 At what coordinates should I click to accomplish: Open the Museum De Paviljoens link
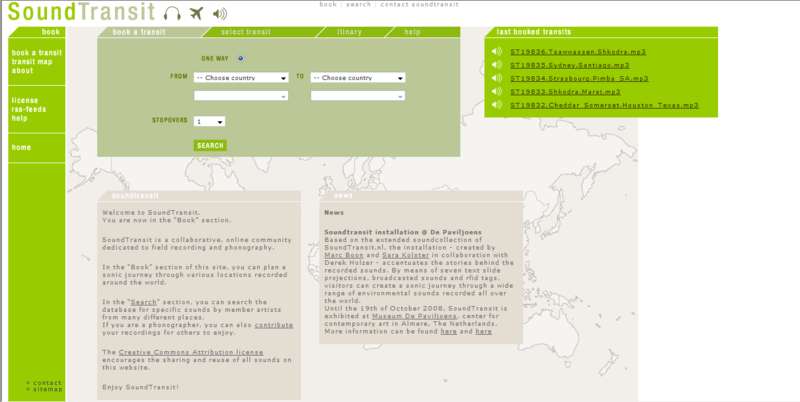(414, 316)
